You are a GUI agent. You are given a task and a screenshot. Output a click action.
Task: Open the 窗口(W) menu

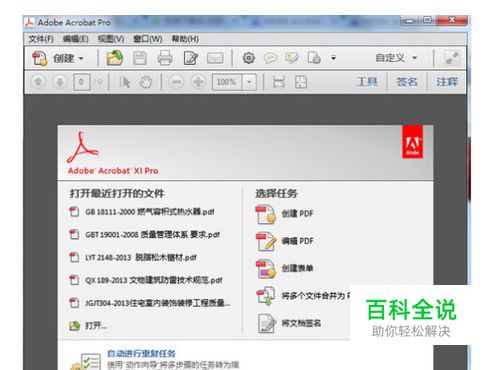coord(148,39)
